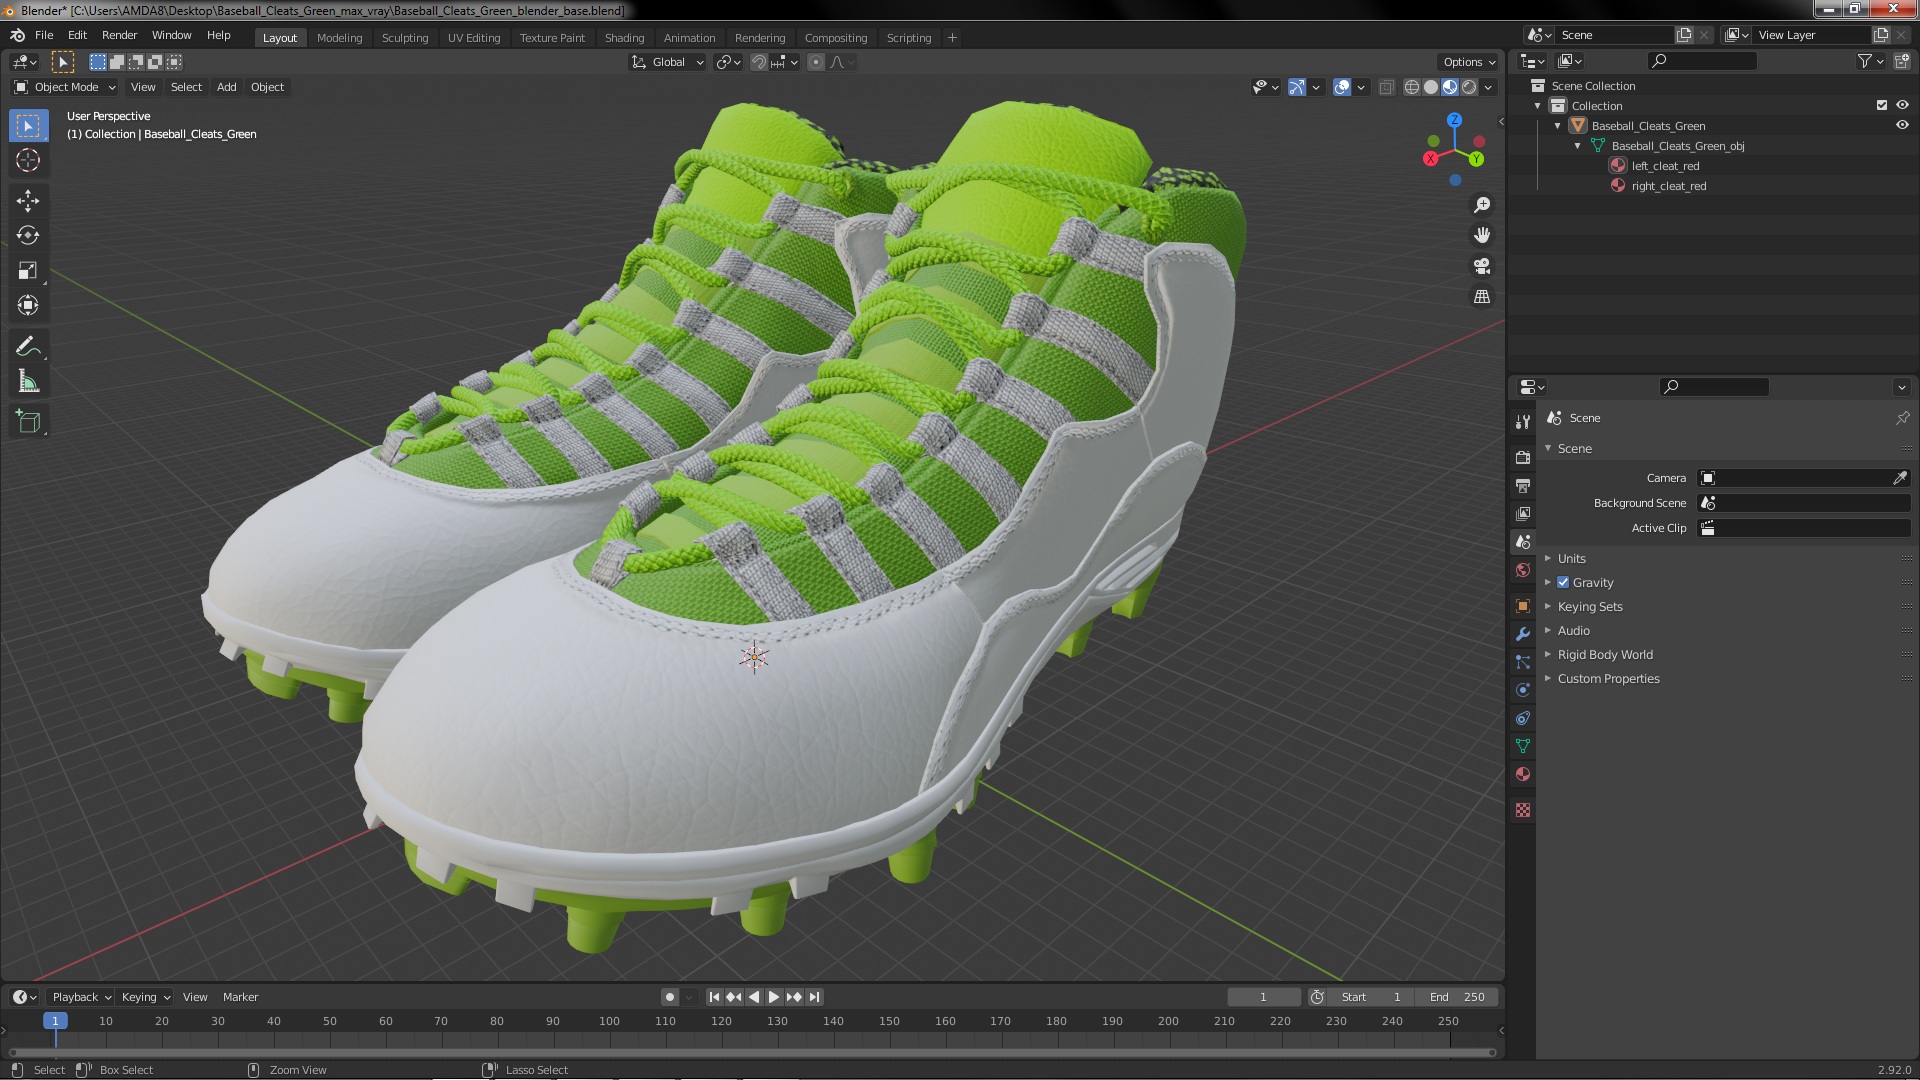Switch to rendered viewport shading
The height and width of the screenshot is (1080, 1920).
tap(1469, 87)
